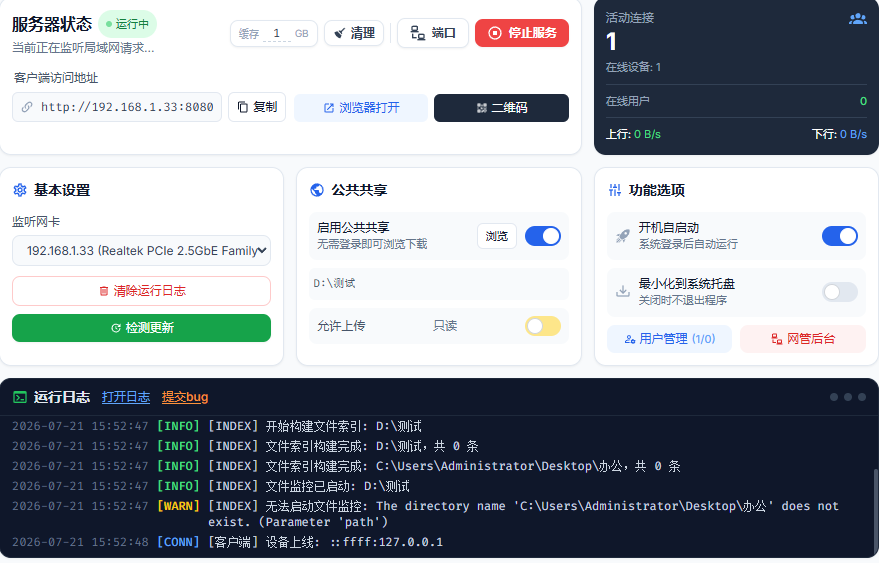The image size is (879, 563).
Task: Show the QR code
Action: [501, 108]
